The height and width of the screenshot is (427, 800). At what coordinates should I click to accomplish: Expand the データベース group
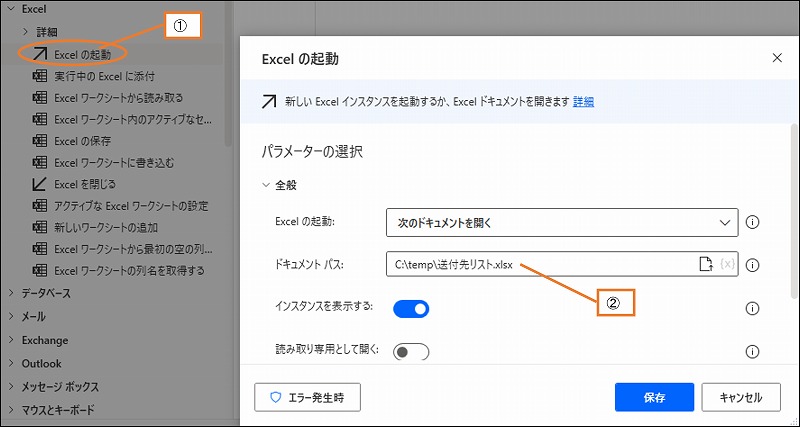pyautogui.click(x=11, y=293)
